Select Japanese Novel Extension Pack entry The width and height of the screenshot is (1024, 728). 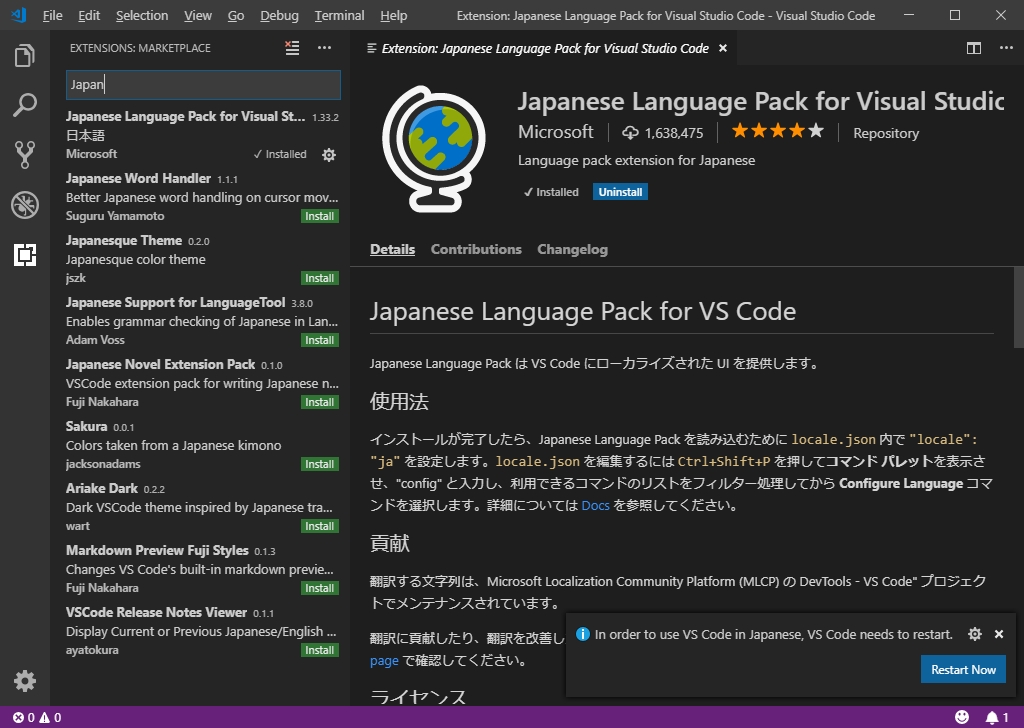[x=202, y=383]
